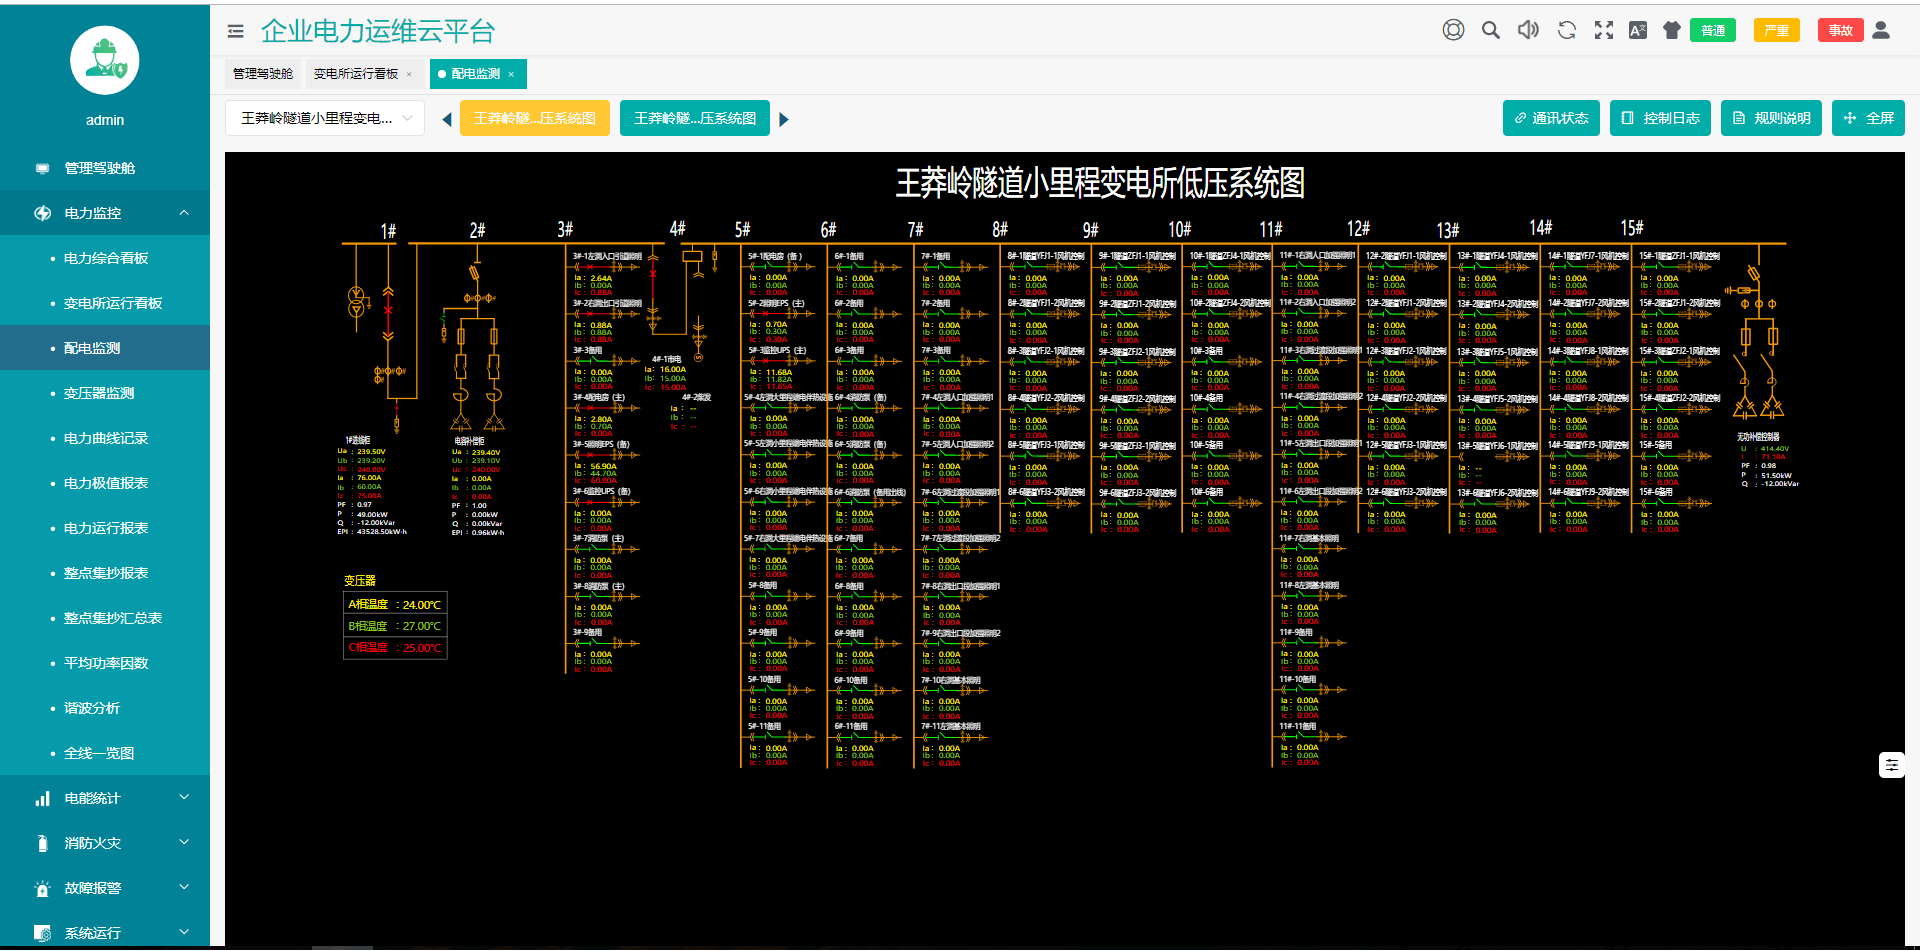The image size is (1920, 951).
Task: Click the orange 严重 alarm badge
Action: click(x=1777, y=30)
